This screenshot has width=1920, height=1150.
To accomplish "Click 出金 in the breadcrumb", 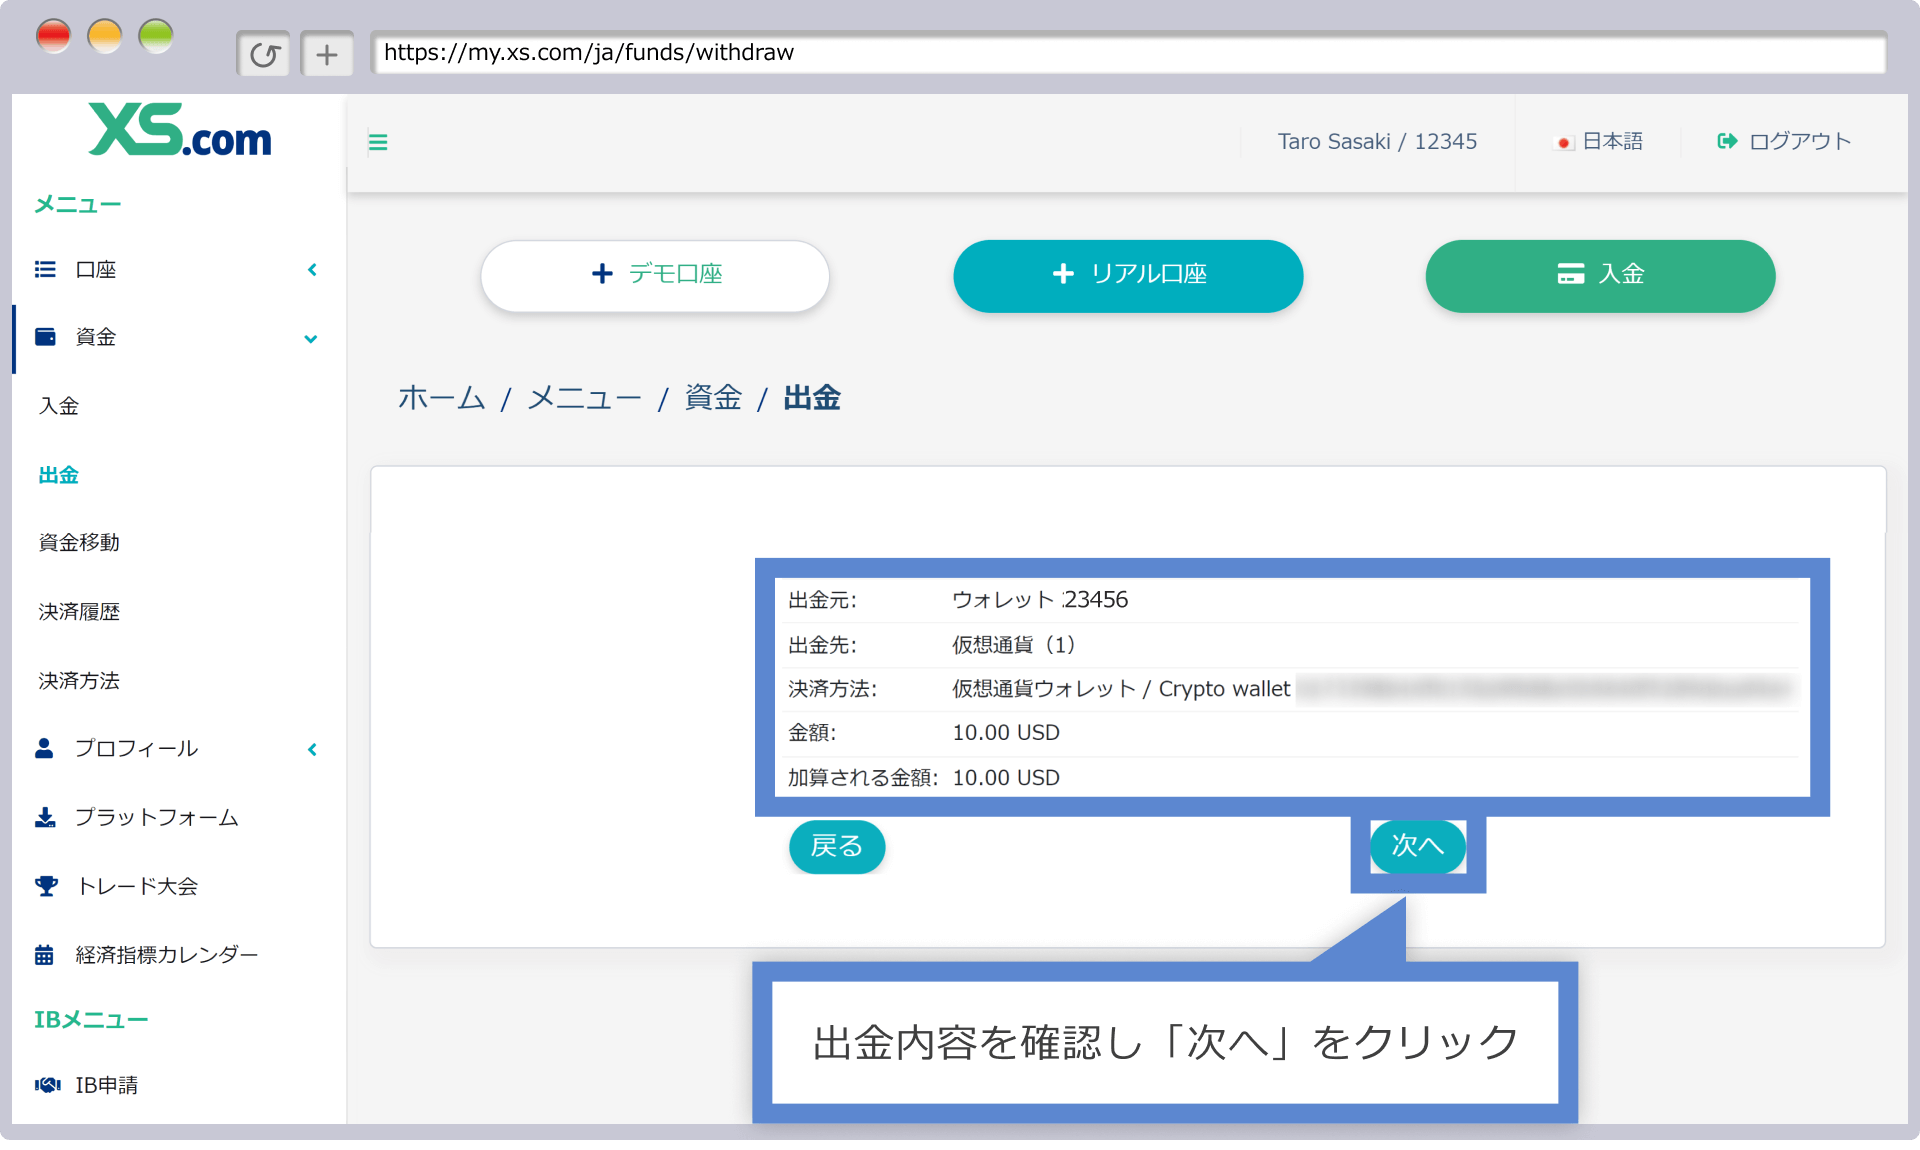I will tap(812, 398).
